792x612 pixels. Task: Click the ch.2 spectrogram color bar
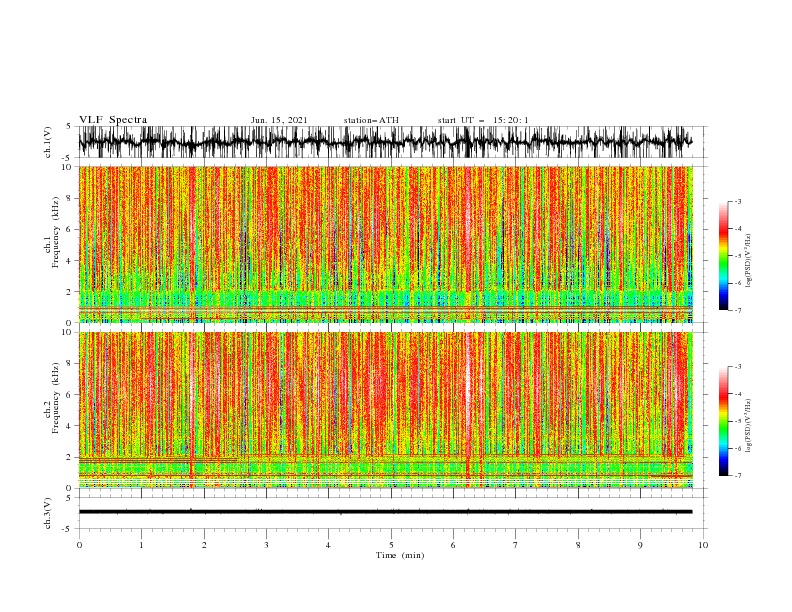(723, 421)
